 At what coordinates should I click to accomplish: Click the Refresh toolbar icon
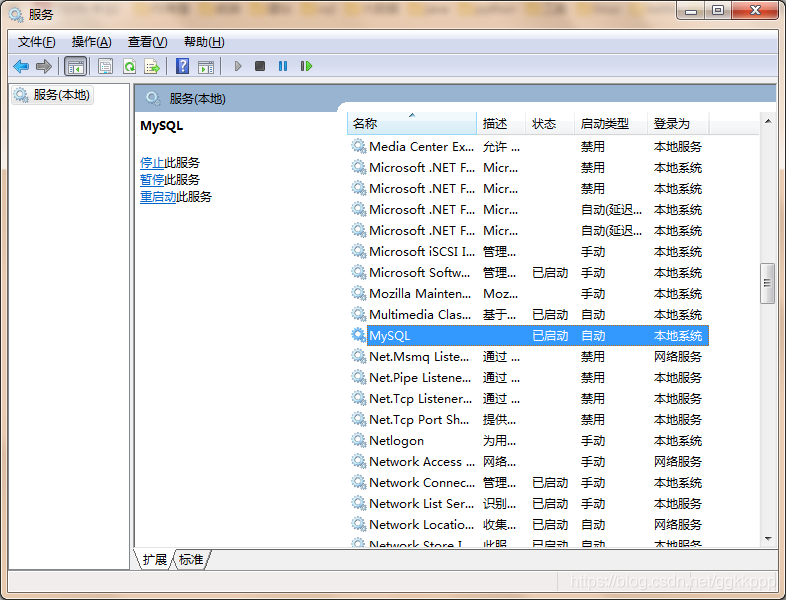point(129,66)
